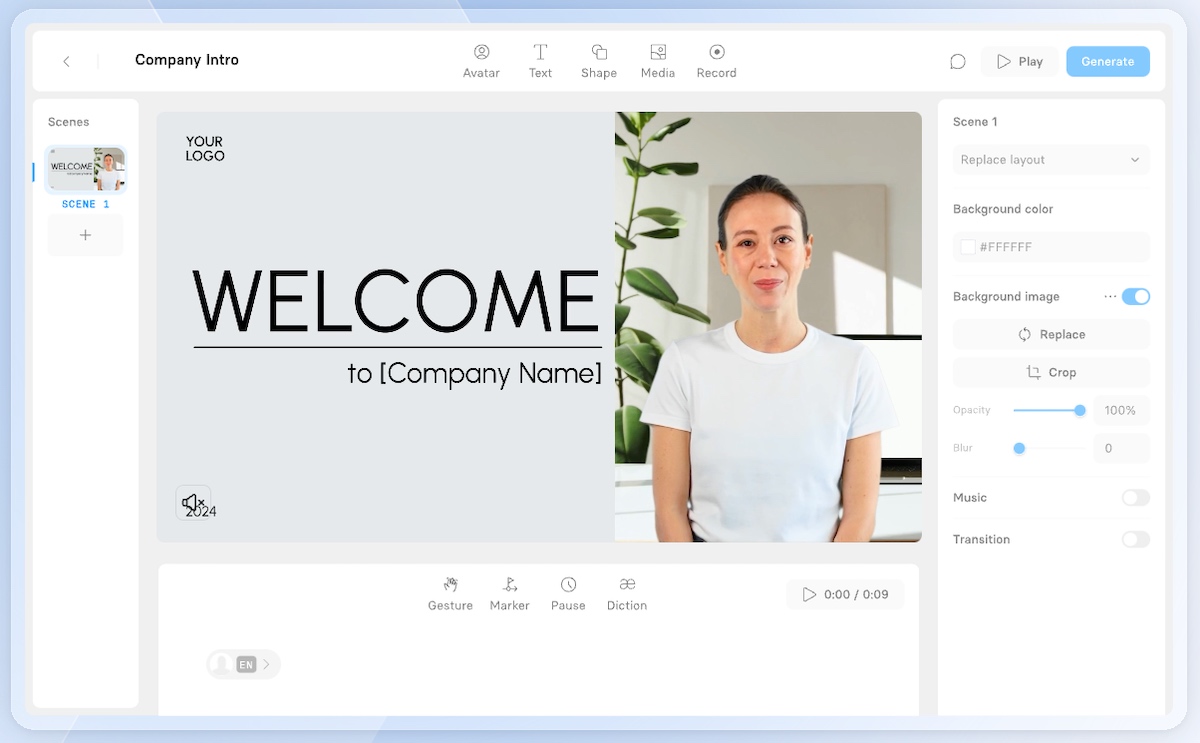Click the Generate button

click(x=1108, y=61)
